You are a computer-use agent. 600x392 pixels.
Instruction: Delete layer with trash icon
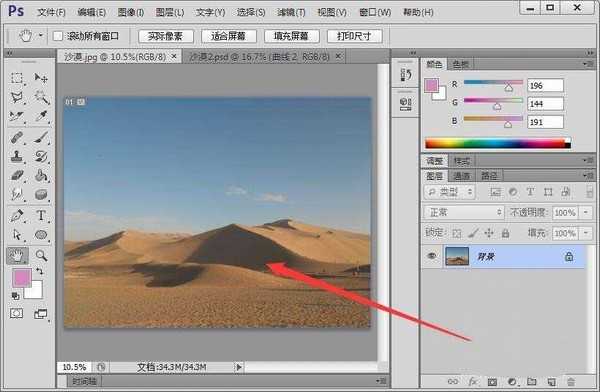(x=571, y=382)
